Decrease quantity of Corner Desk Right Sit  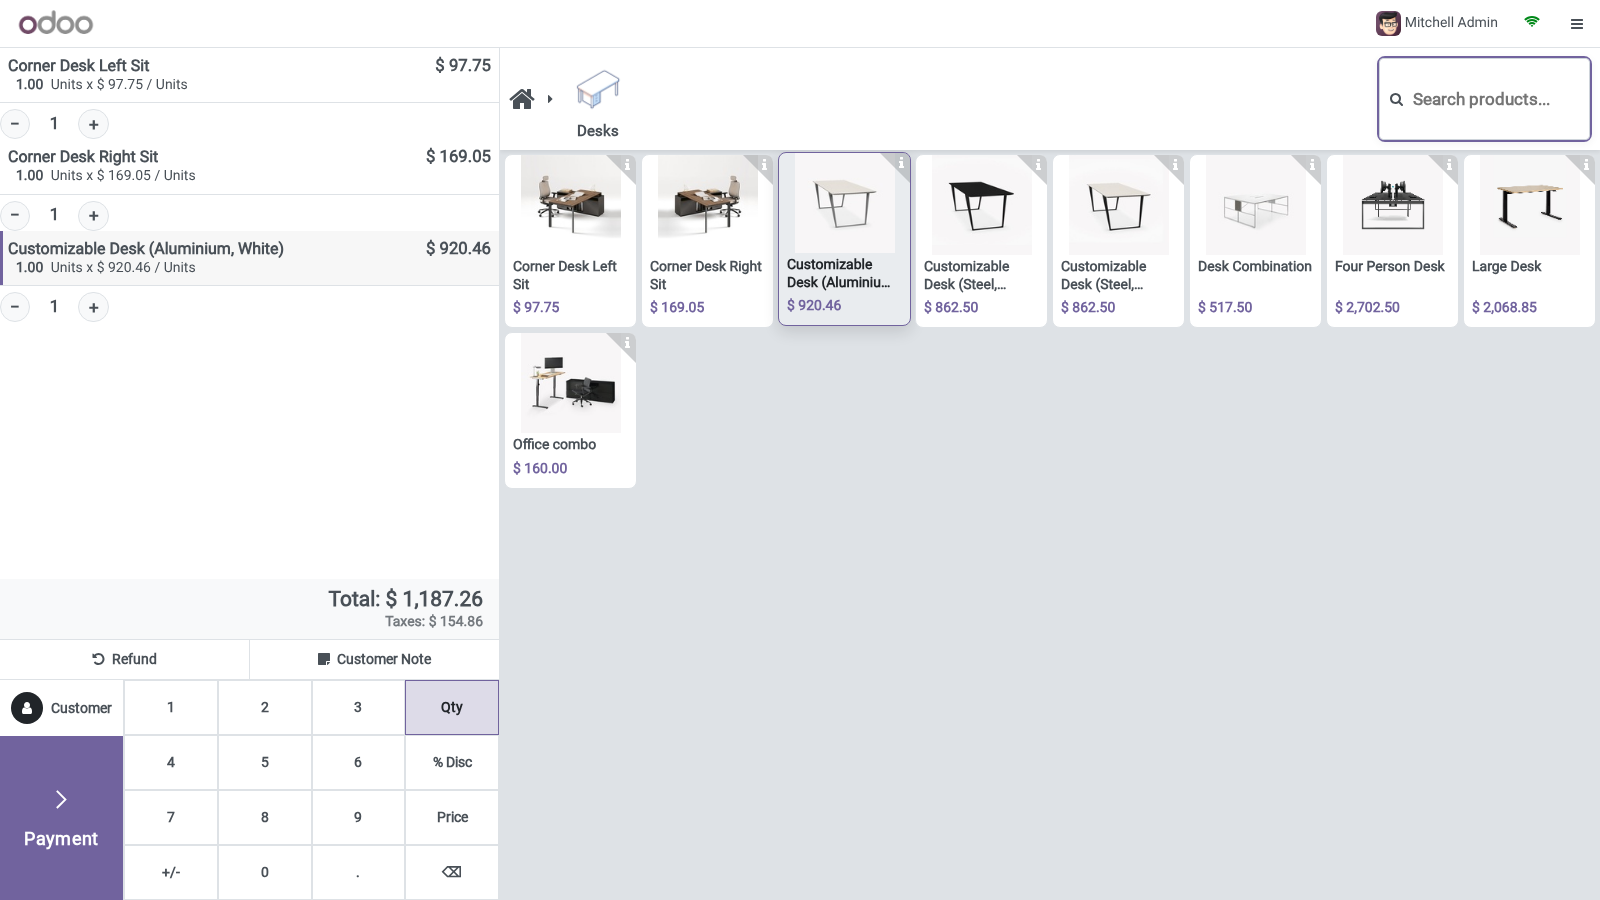(x=15, y=215)
